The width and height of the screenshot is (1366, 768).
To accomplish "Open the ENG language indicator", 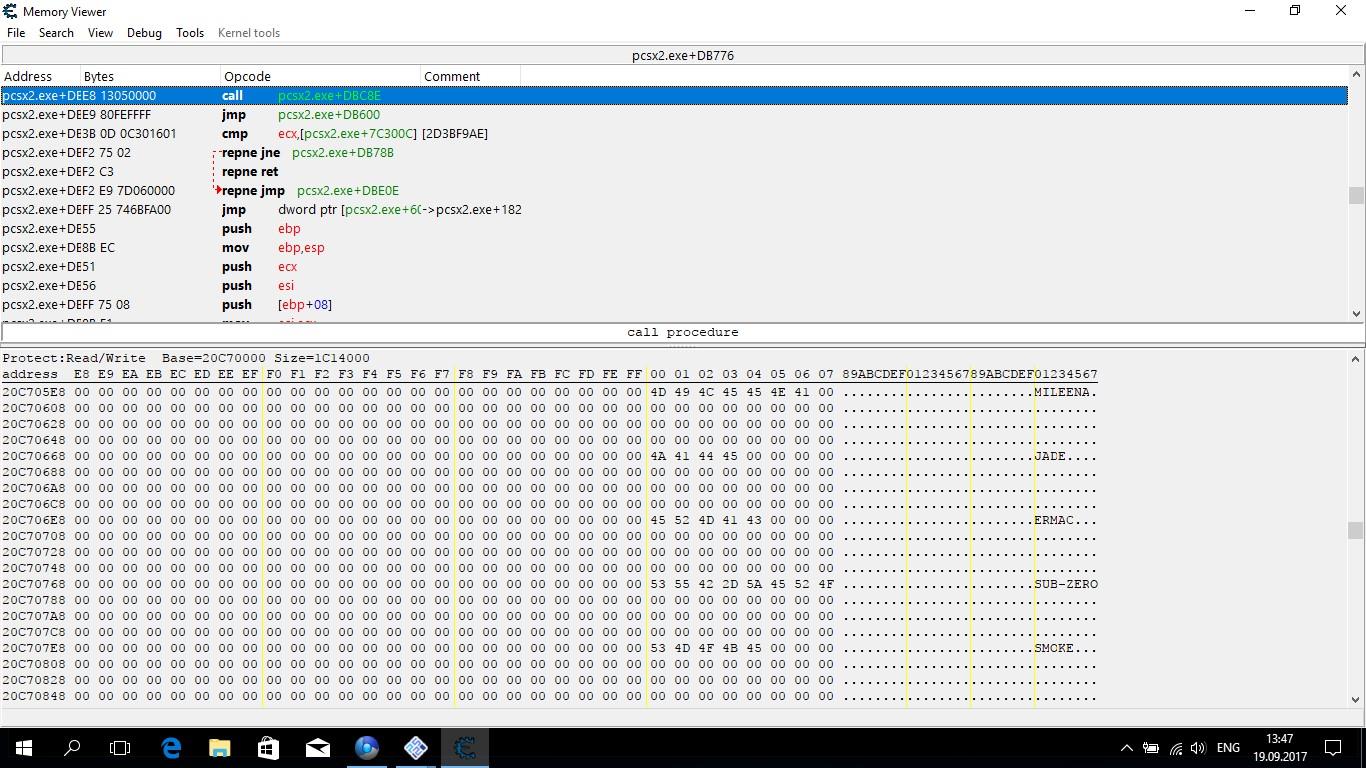I will click(x=1228, y=747).
